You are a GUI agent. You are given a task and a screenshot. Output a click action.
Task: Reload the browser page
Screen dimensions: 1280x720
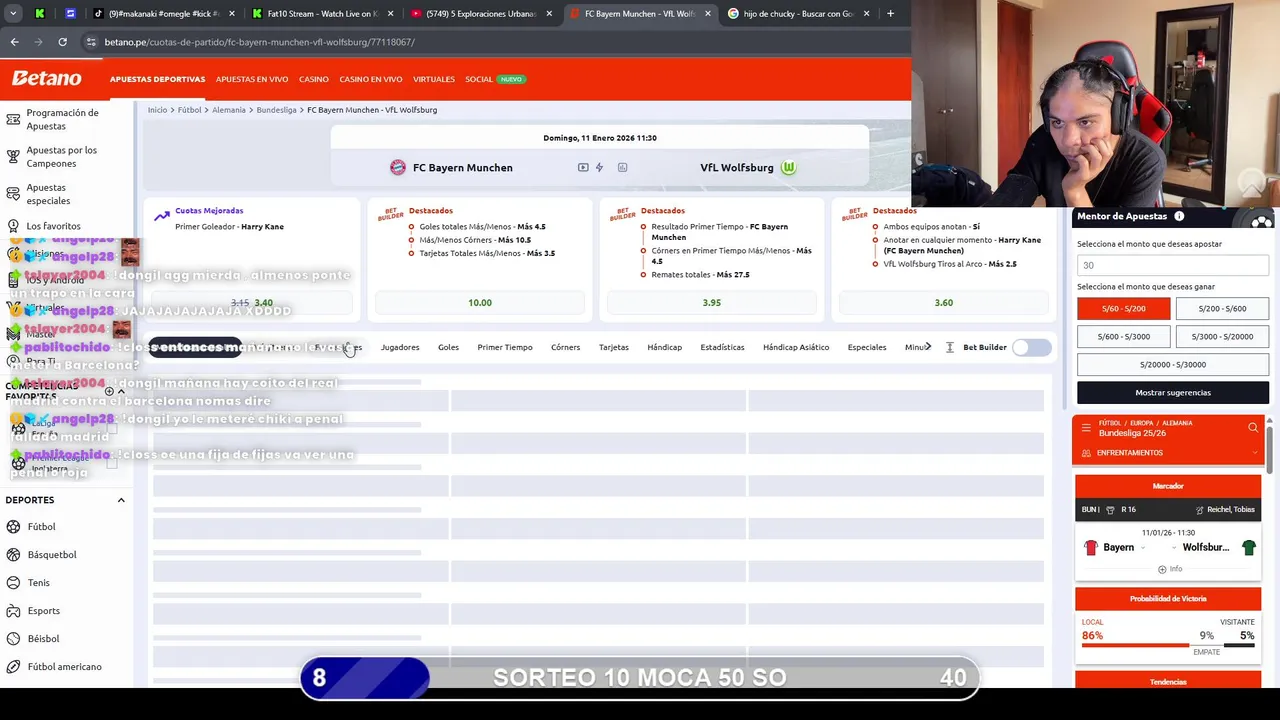click(x=62, y=42)
